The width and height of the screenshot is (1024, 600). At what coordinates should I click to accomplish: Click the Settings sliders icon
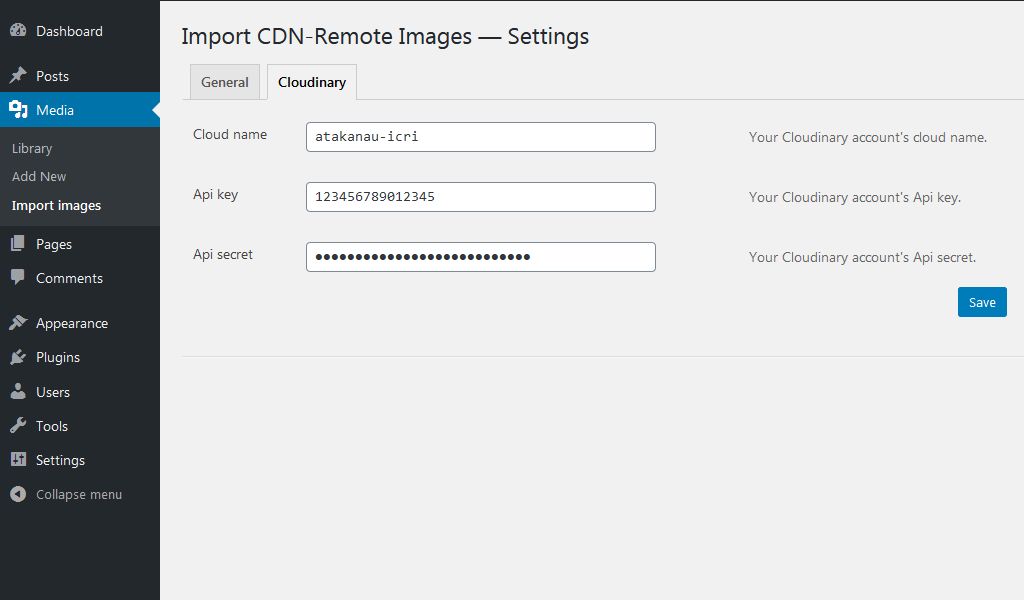pyautogui.click(x=18, y=460)
